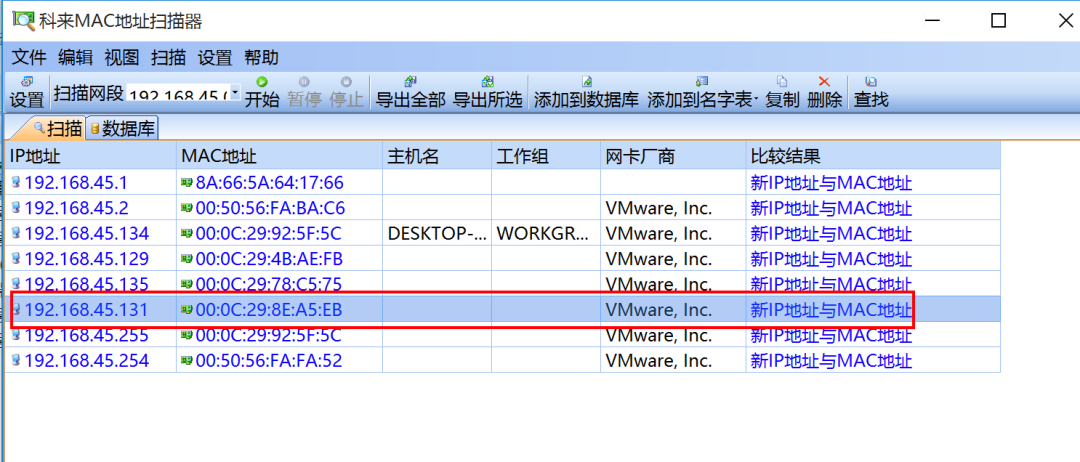Sort by the 工作组 column header

[546, 156]
